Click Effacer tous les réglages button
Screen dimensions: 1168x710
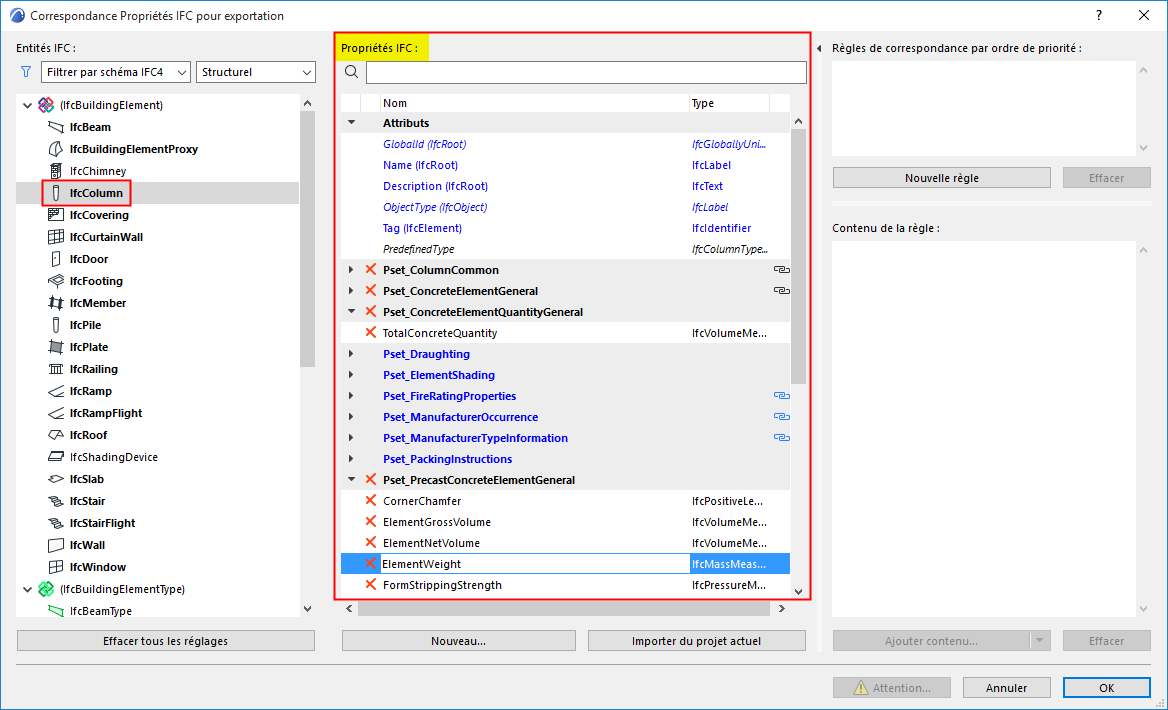click(165, 641)
